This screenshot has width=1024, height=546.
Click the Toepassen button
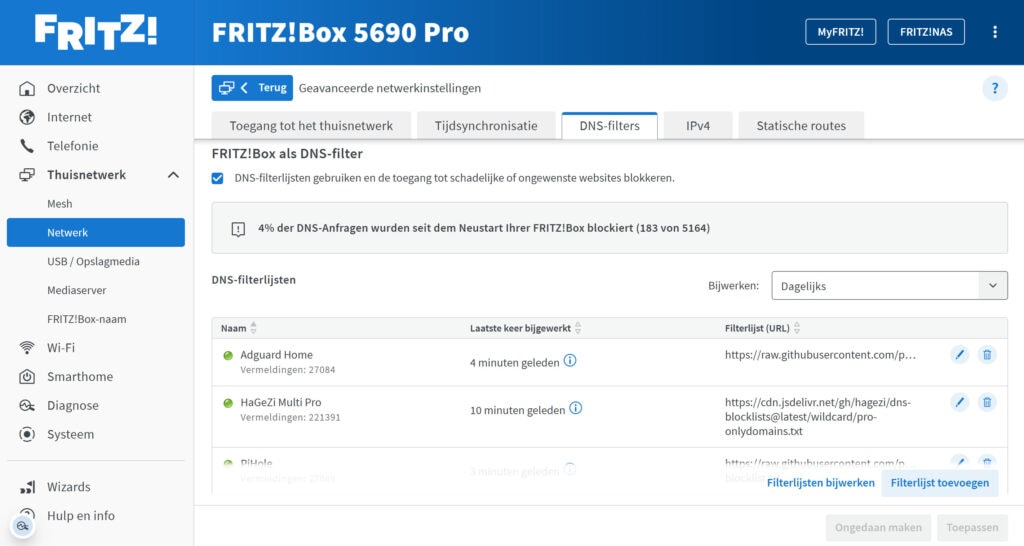pos(972,527)
